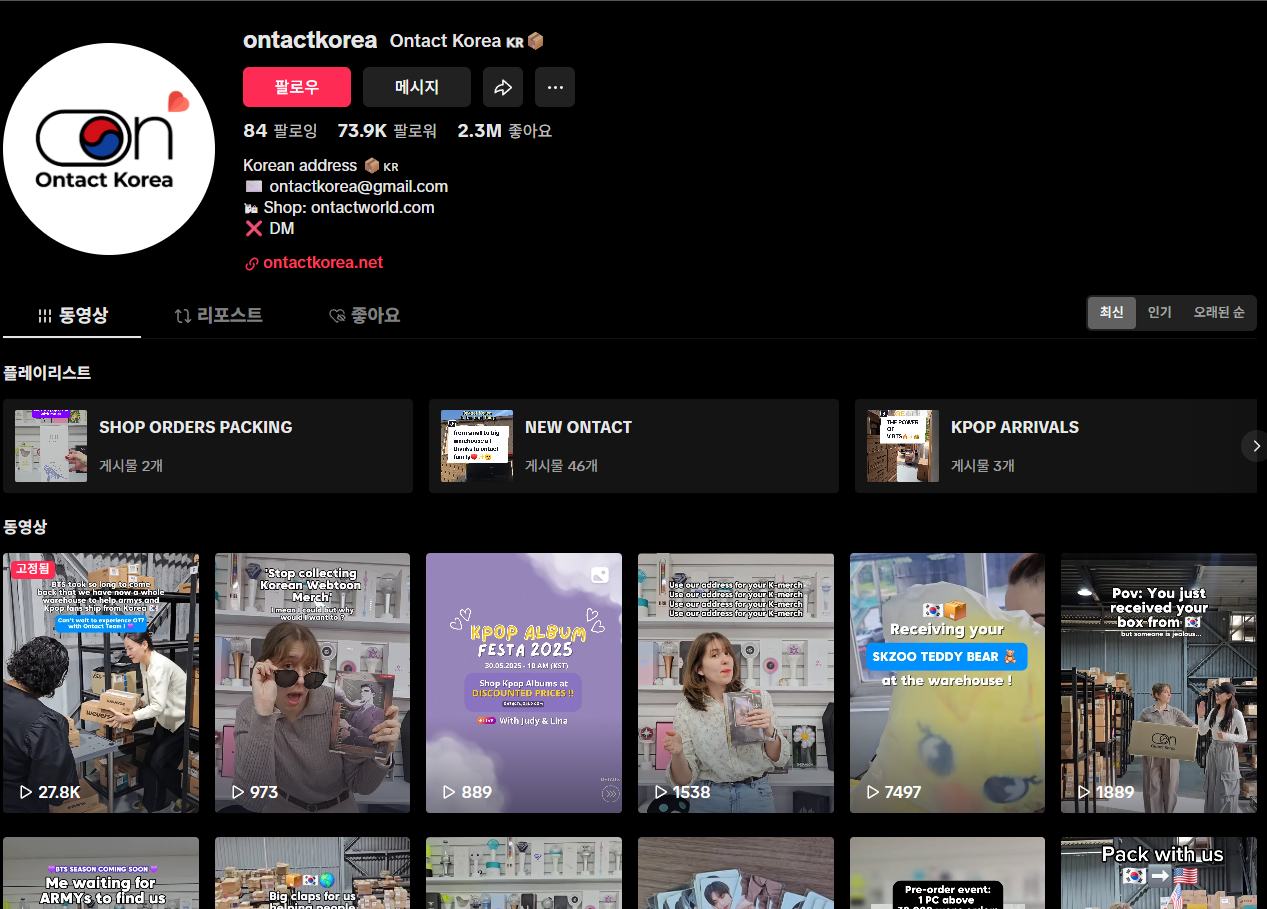This screenshot has height=909, width=1267.
Task: Switch to the 좋아요 tab
Action: (x=365, y=316)
